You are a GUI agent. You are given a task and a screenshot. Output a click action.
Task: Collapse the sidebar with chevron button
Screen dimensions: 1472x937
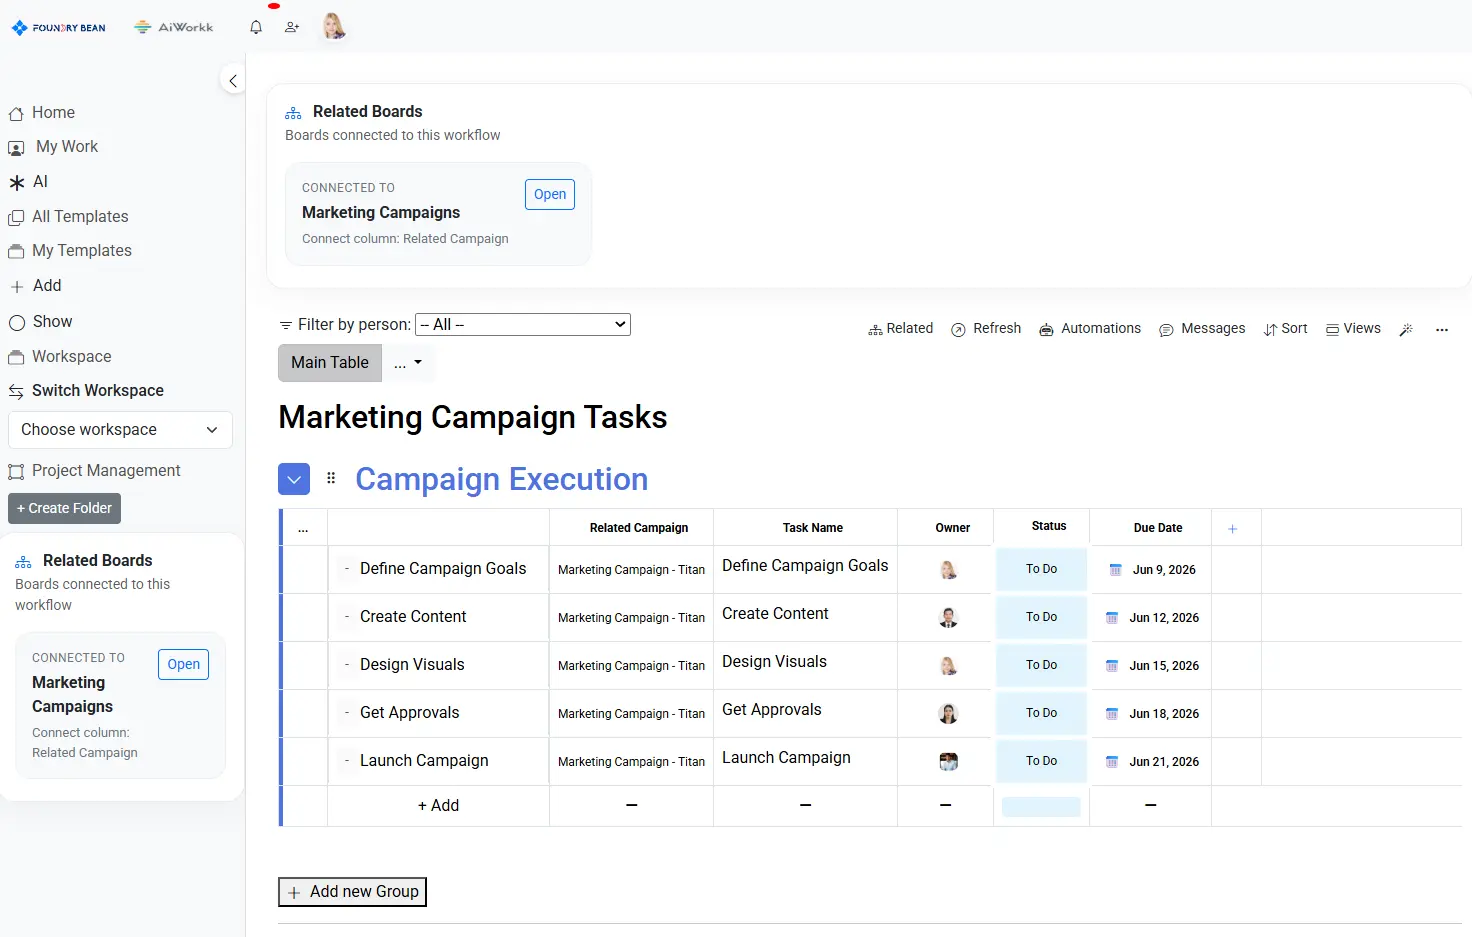[232, 81]
